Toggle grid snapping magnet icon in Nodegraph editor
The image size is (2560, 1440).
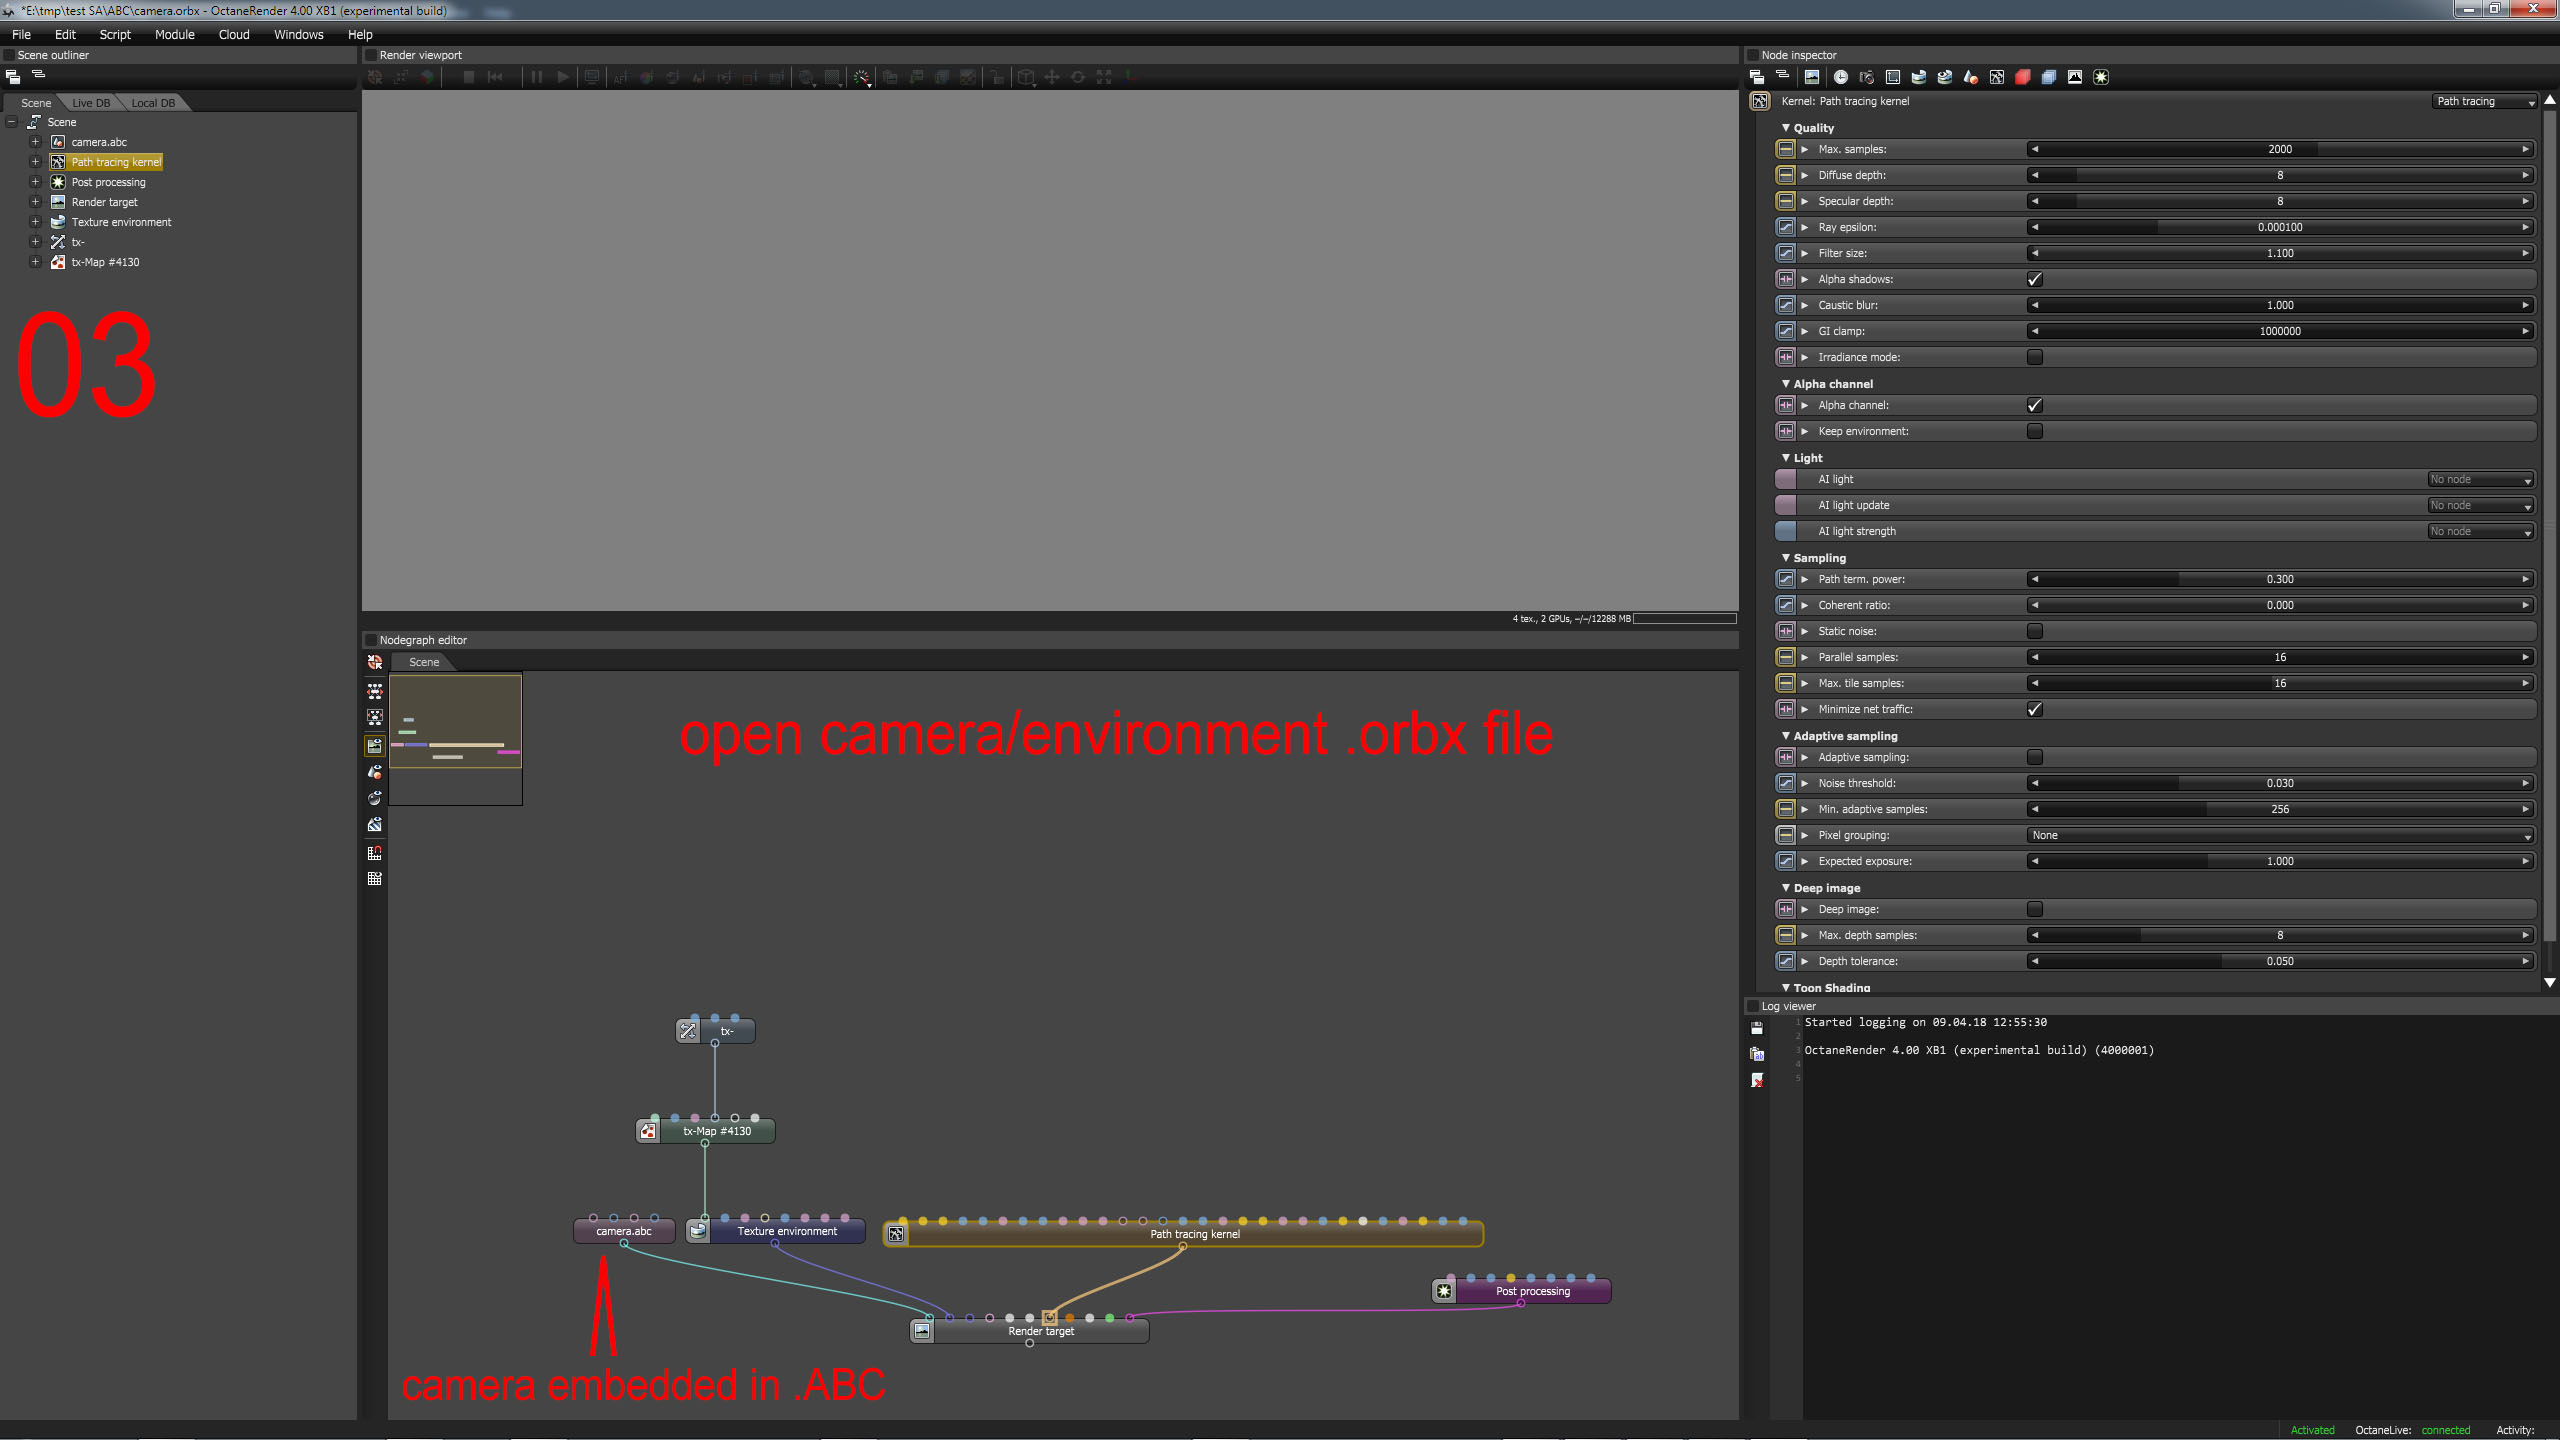pos(375,852)
